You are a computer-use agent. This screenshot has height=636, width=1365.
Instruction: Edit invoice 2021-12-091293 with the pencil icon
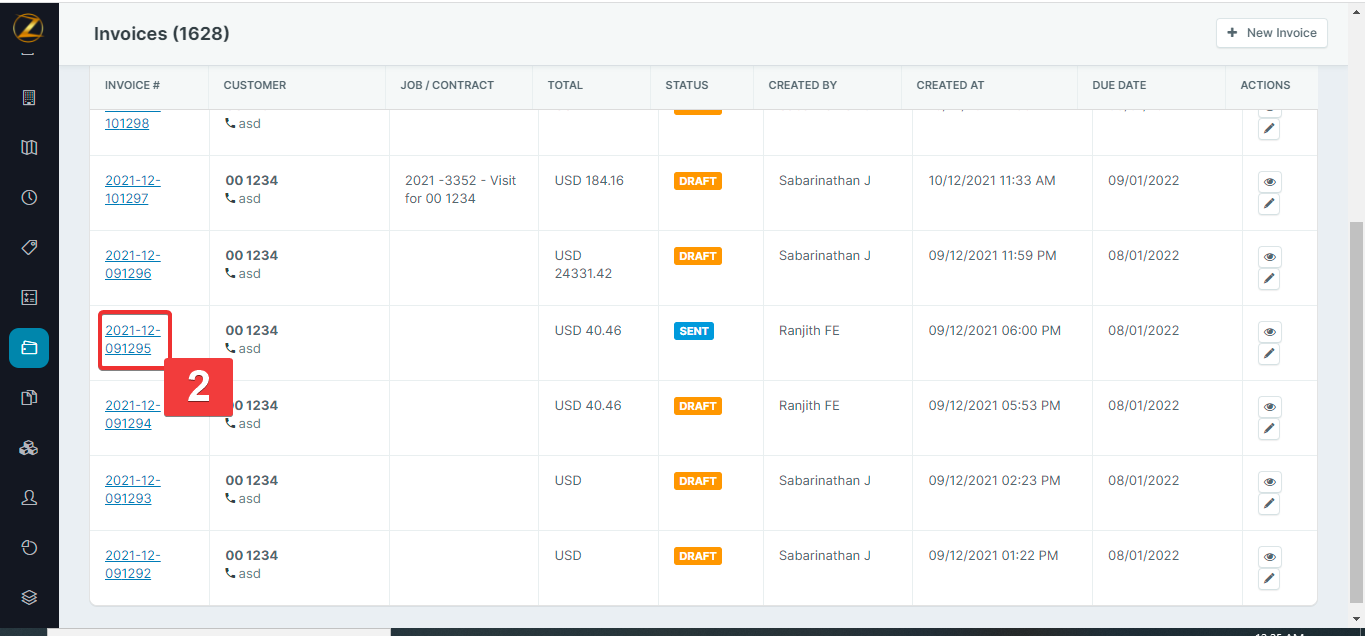[1268, 504]
